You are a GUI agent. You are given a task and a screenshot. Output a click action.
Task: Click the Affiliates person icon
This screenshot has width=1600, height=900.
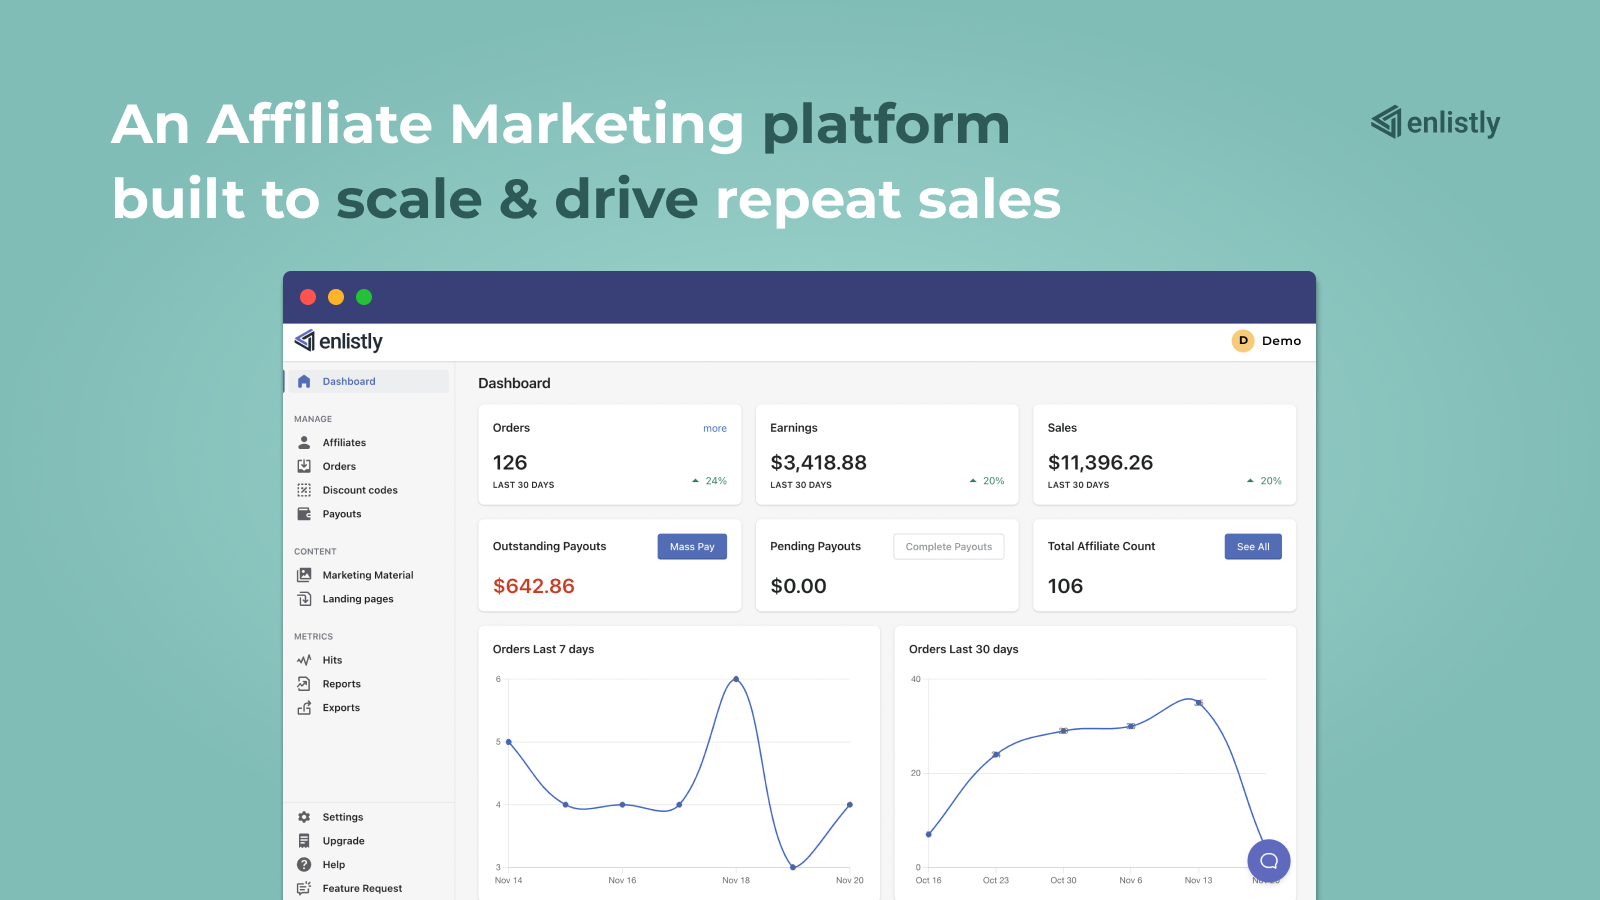coord(304,442)
